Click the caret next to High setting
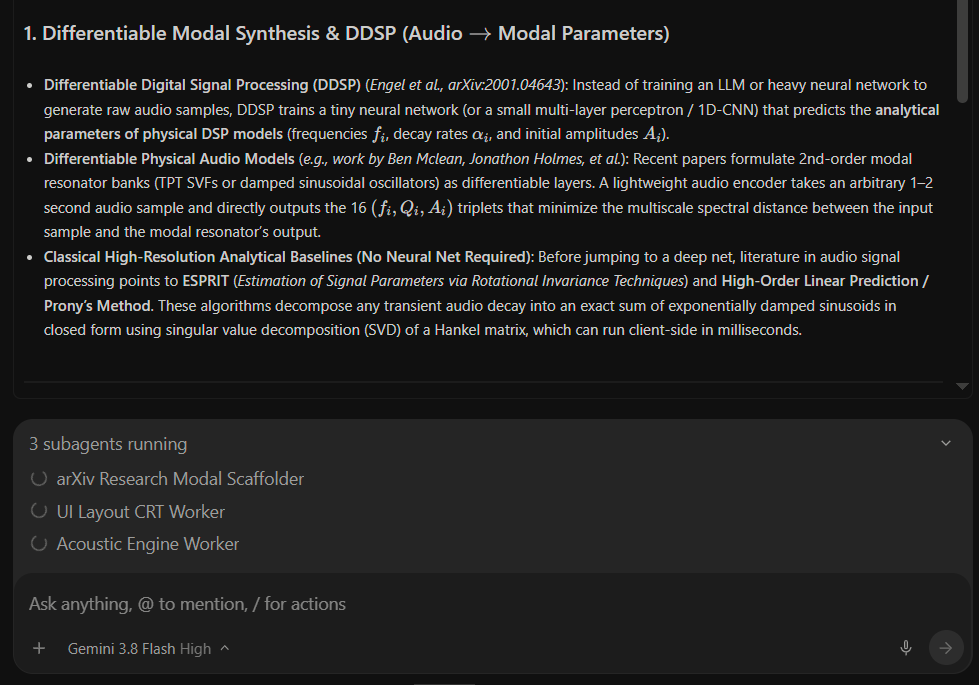This screenshot has height=685, width=979. [x=225, y=648]
